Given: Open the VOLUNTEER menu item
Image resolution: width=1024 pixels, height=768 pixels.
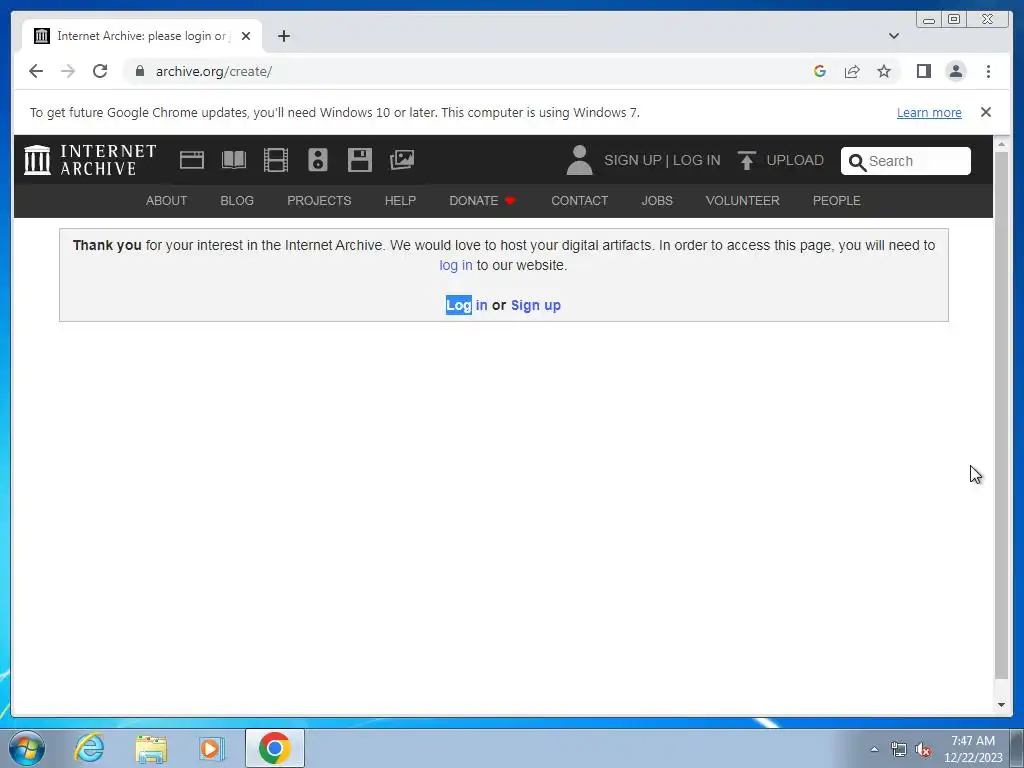Looking at the screenshot, I should pos(743,200).
